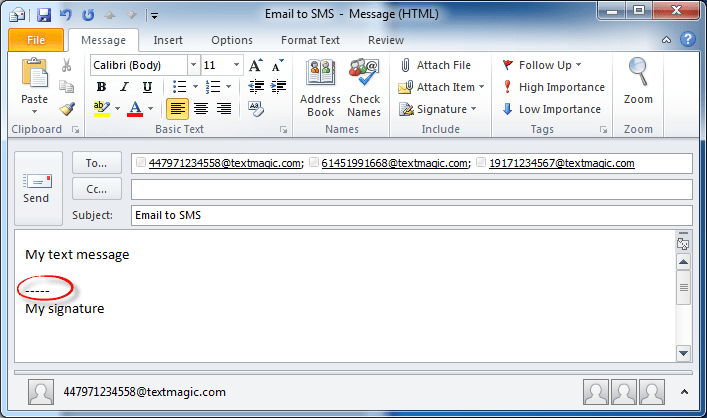Open Signature dropdown

tap(438, 109)
